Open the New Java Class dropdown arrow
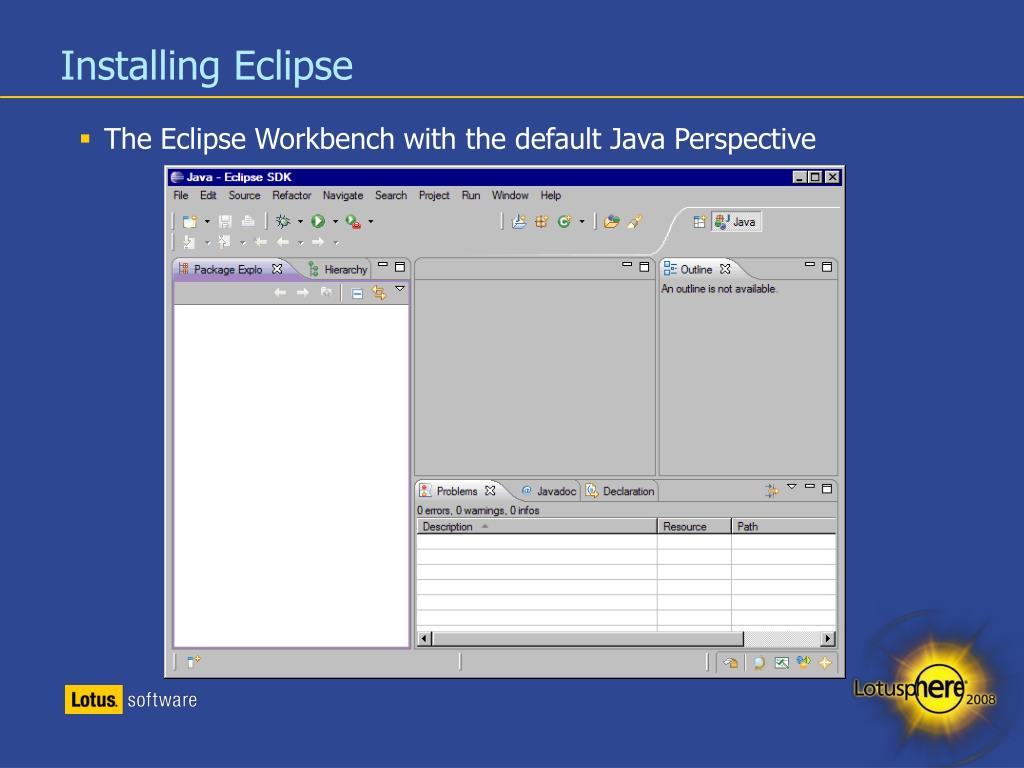This screenshot has width=1024, height=768. [x=581, y=222]
